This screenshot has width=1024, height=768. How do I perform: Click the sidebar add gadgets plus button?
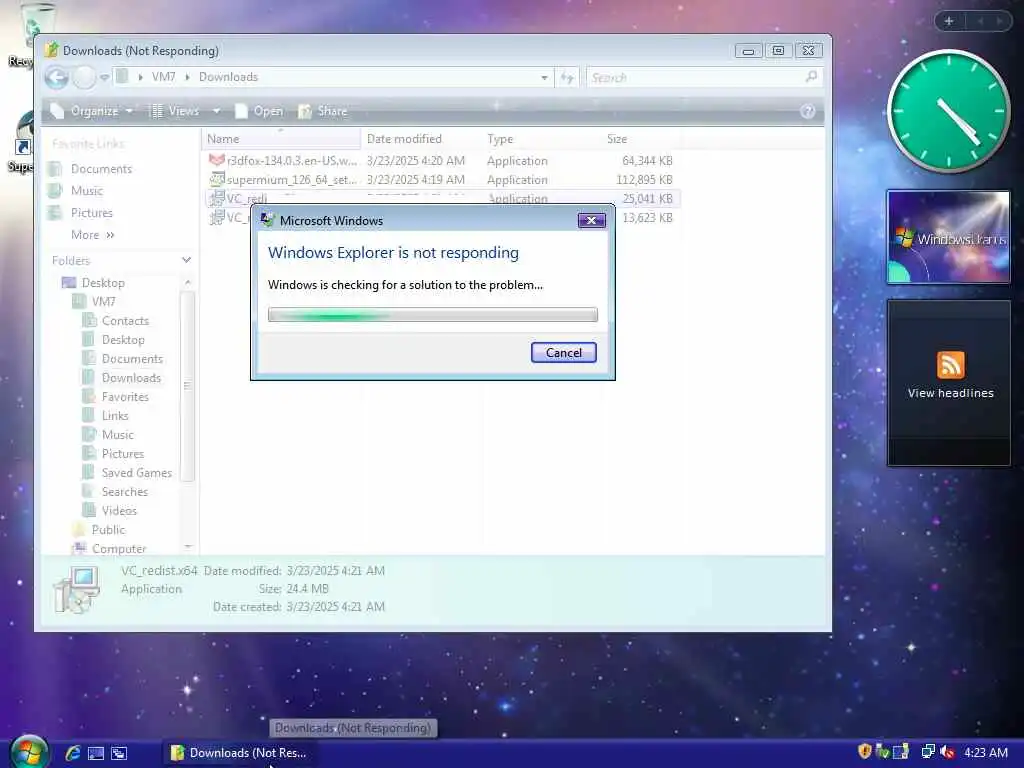tap(949, 21)
